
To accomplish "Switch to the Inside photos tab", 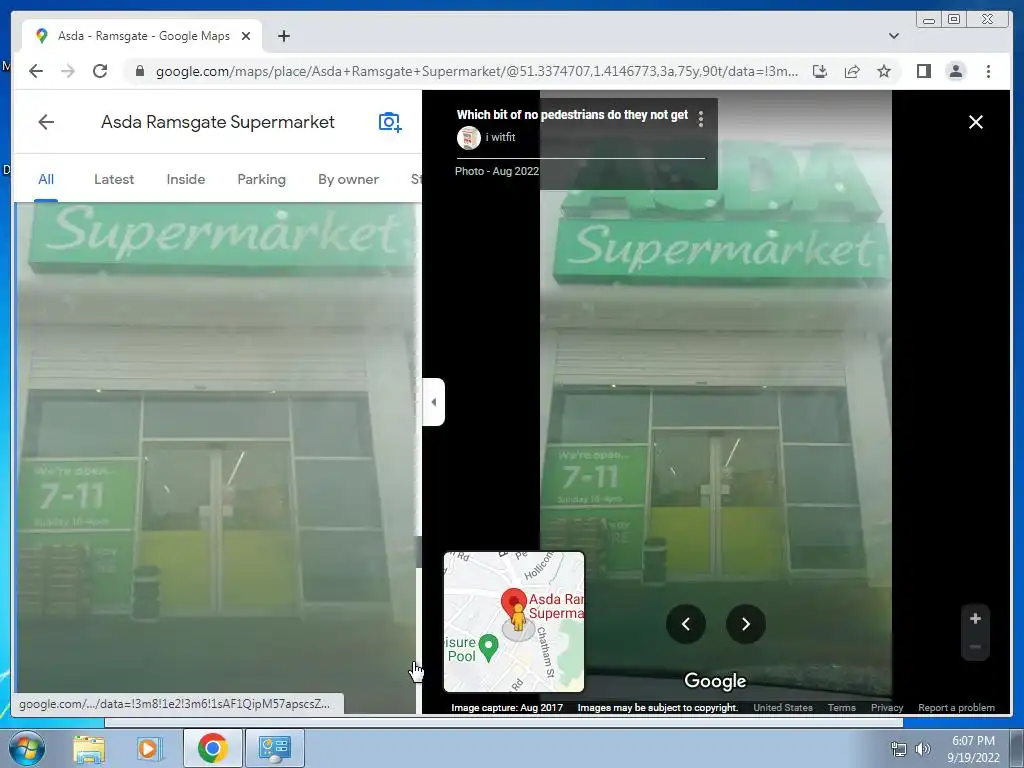I will click(185, 179).
